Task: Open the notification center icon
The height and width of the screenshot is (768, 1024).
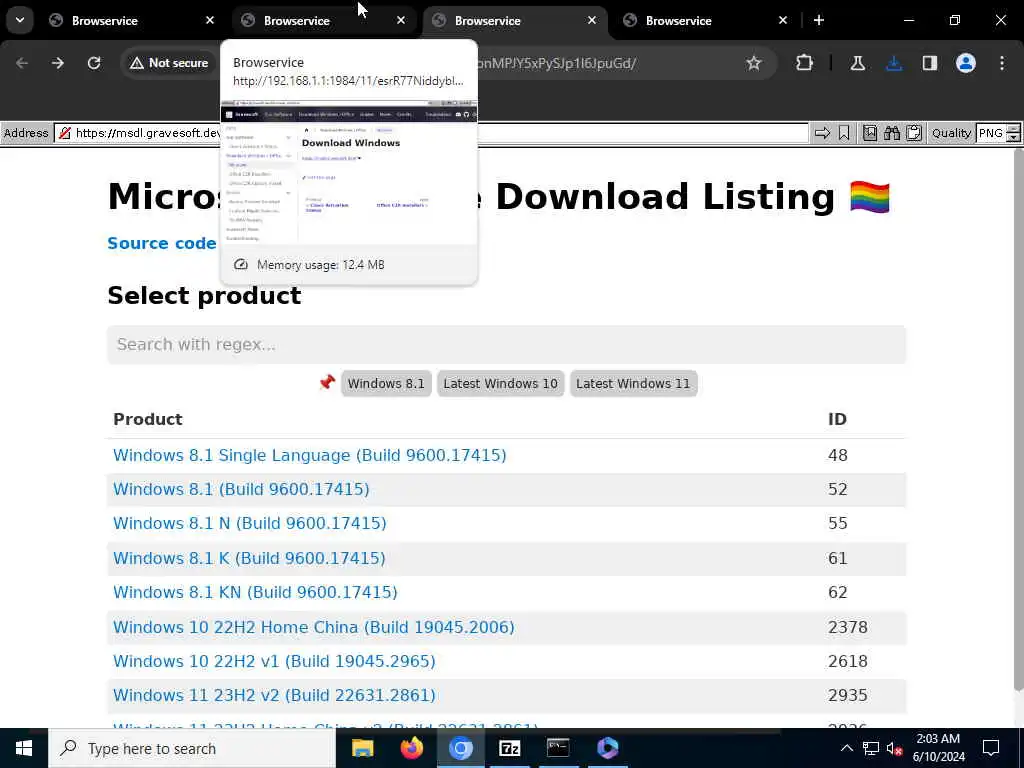Action: 991,748
